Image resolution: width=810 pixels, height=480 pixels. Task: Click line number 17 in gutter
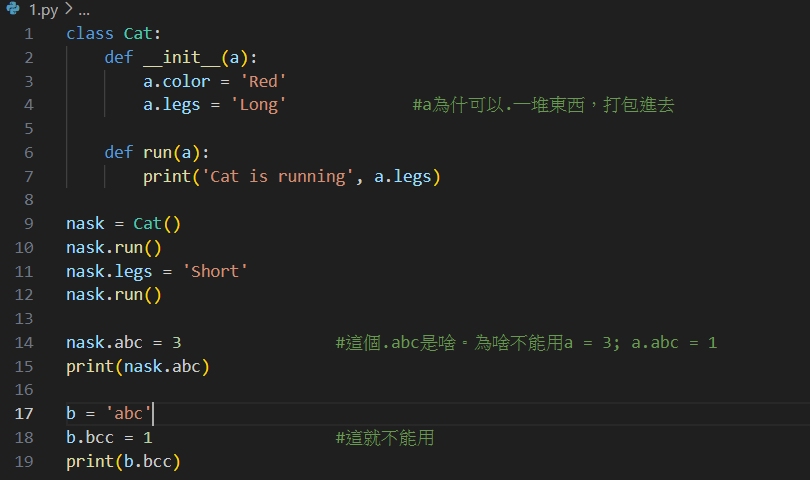pyautogui.click(x=24, y=414)
